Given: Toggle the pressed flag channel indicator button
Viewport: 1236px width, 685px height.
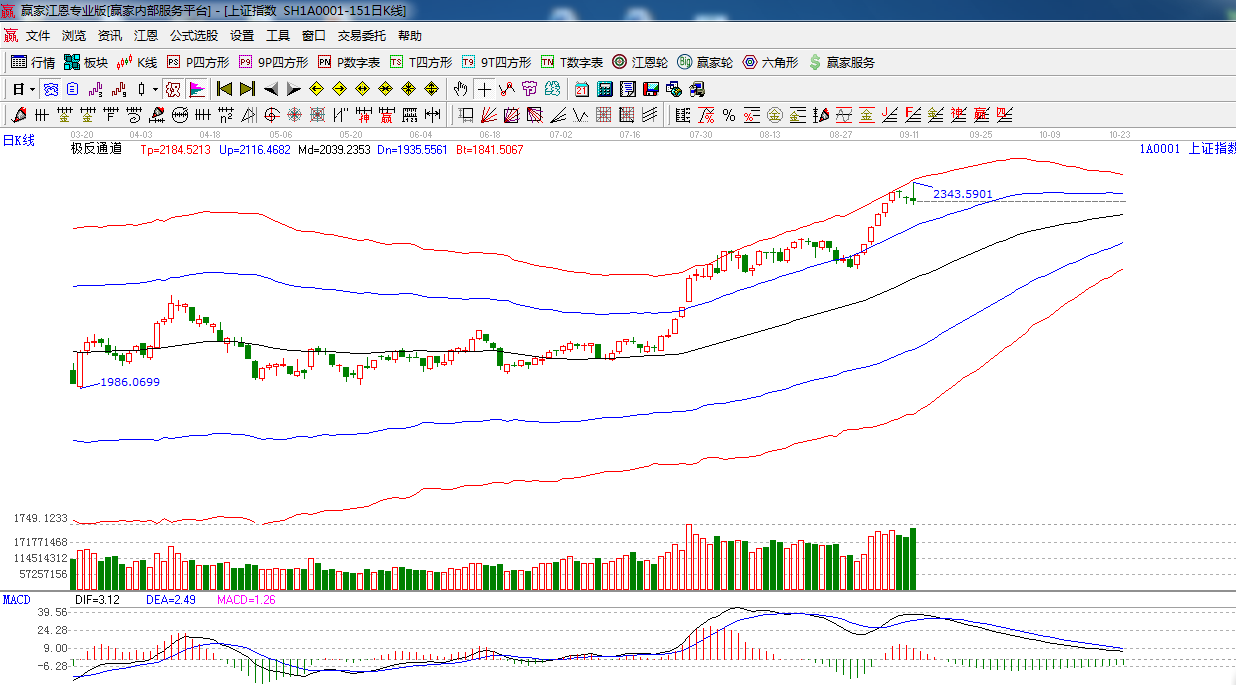Looking at the screenshot, I should [197, 89].
